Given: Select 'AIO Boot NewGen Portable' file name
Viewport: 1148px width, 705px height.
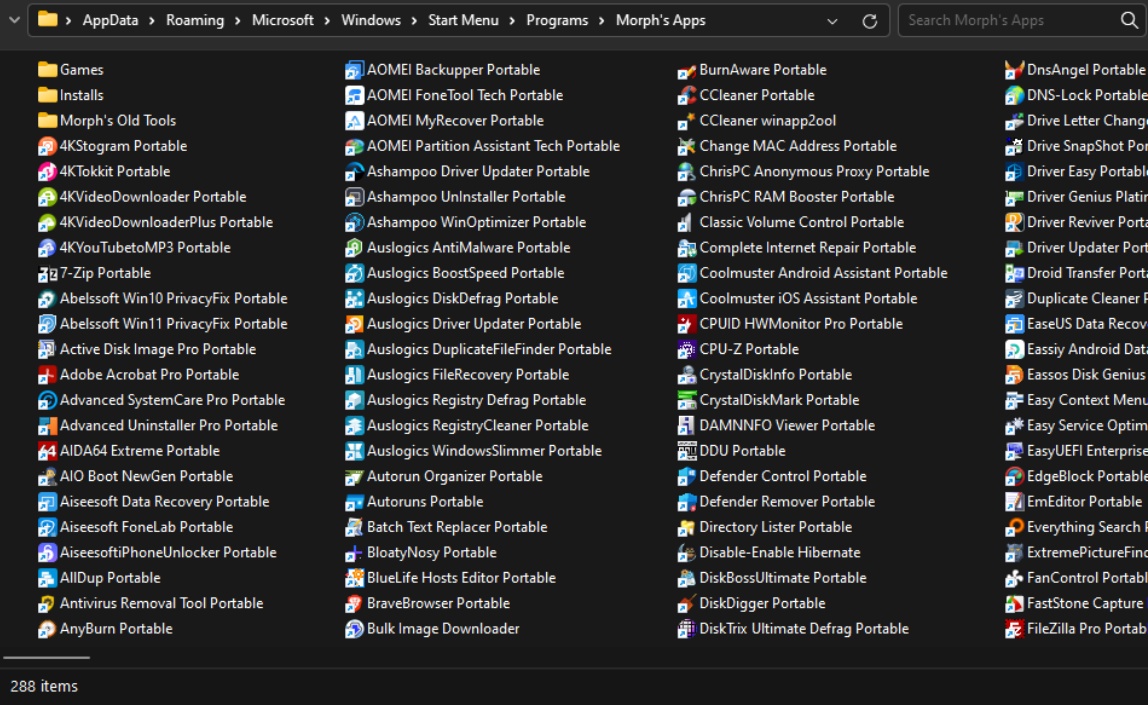Looking at the screenshot, I should pyautogui.click(x=146, y=477).
